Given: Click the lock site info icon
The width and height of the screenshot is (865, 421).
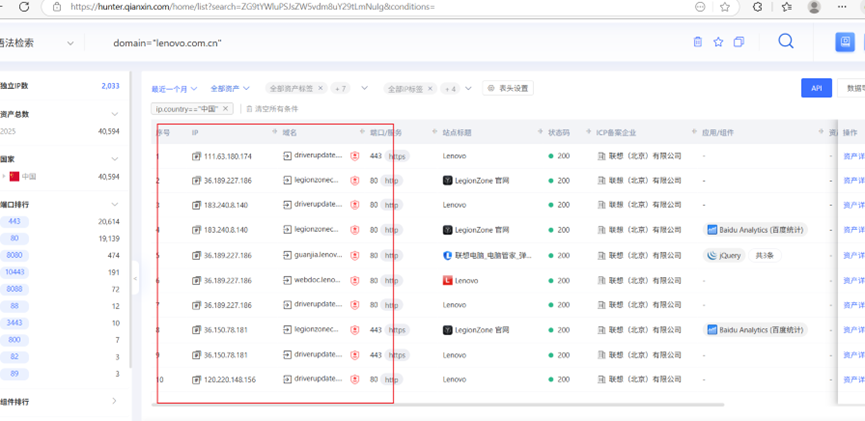Looking at the screenshot, I should point(56,7).
